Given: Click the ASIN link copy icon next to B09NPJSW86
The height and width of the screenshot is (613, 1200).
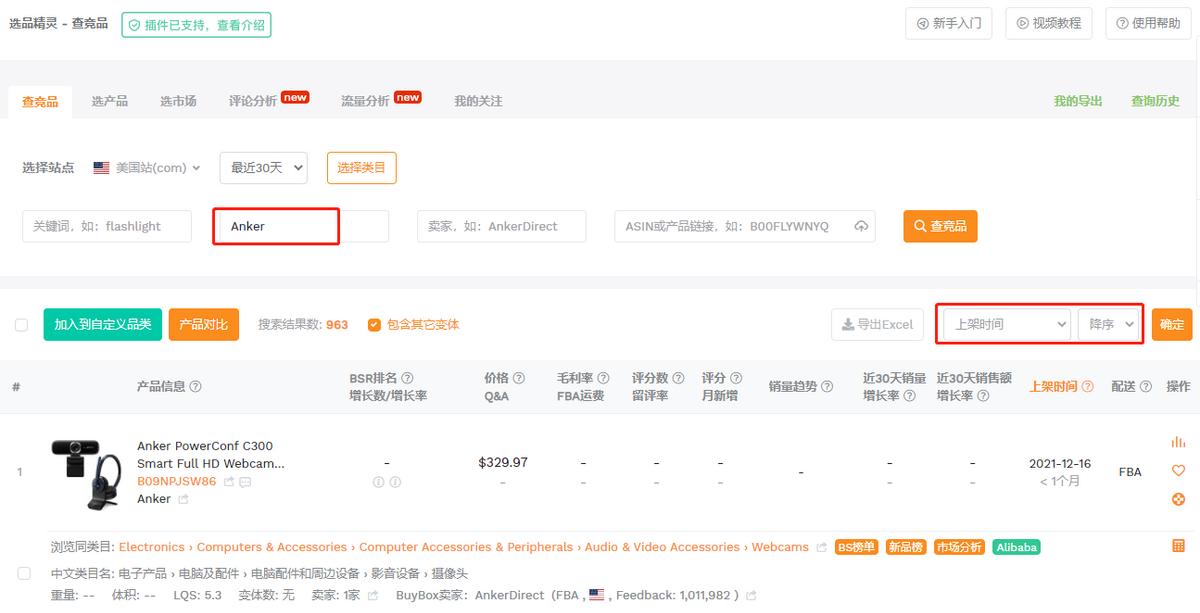Looking at the screenshot, I should point(229,483).
